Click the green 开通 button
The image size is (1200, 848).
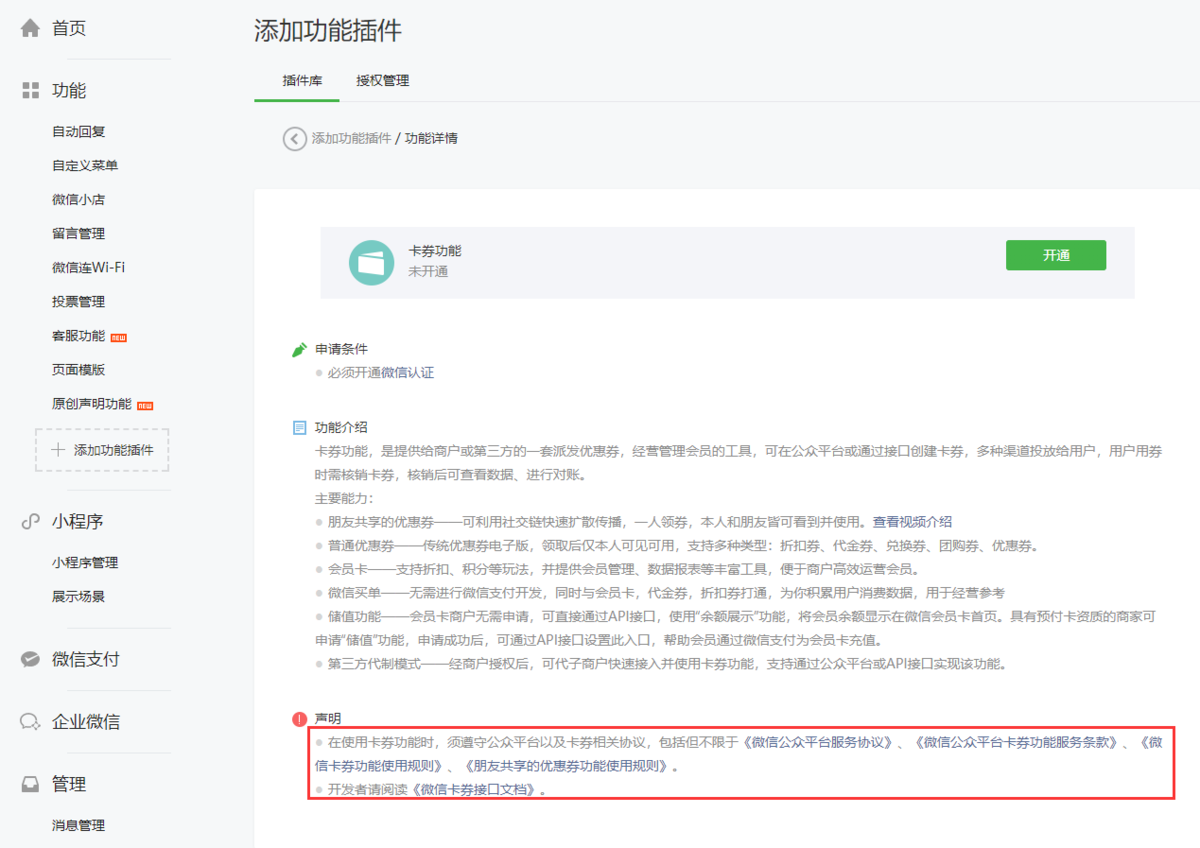1056,255
